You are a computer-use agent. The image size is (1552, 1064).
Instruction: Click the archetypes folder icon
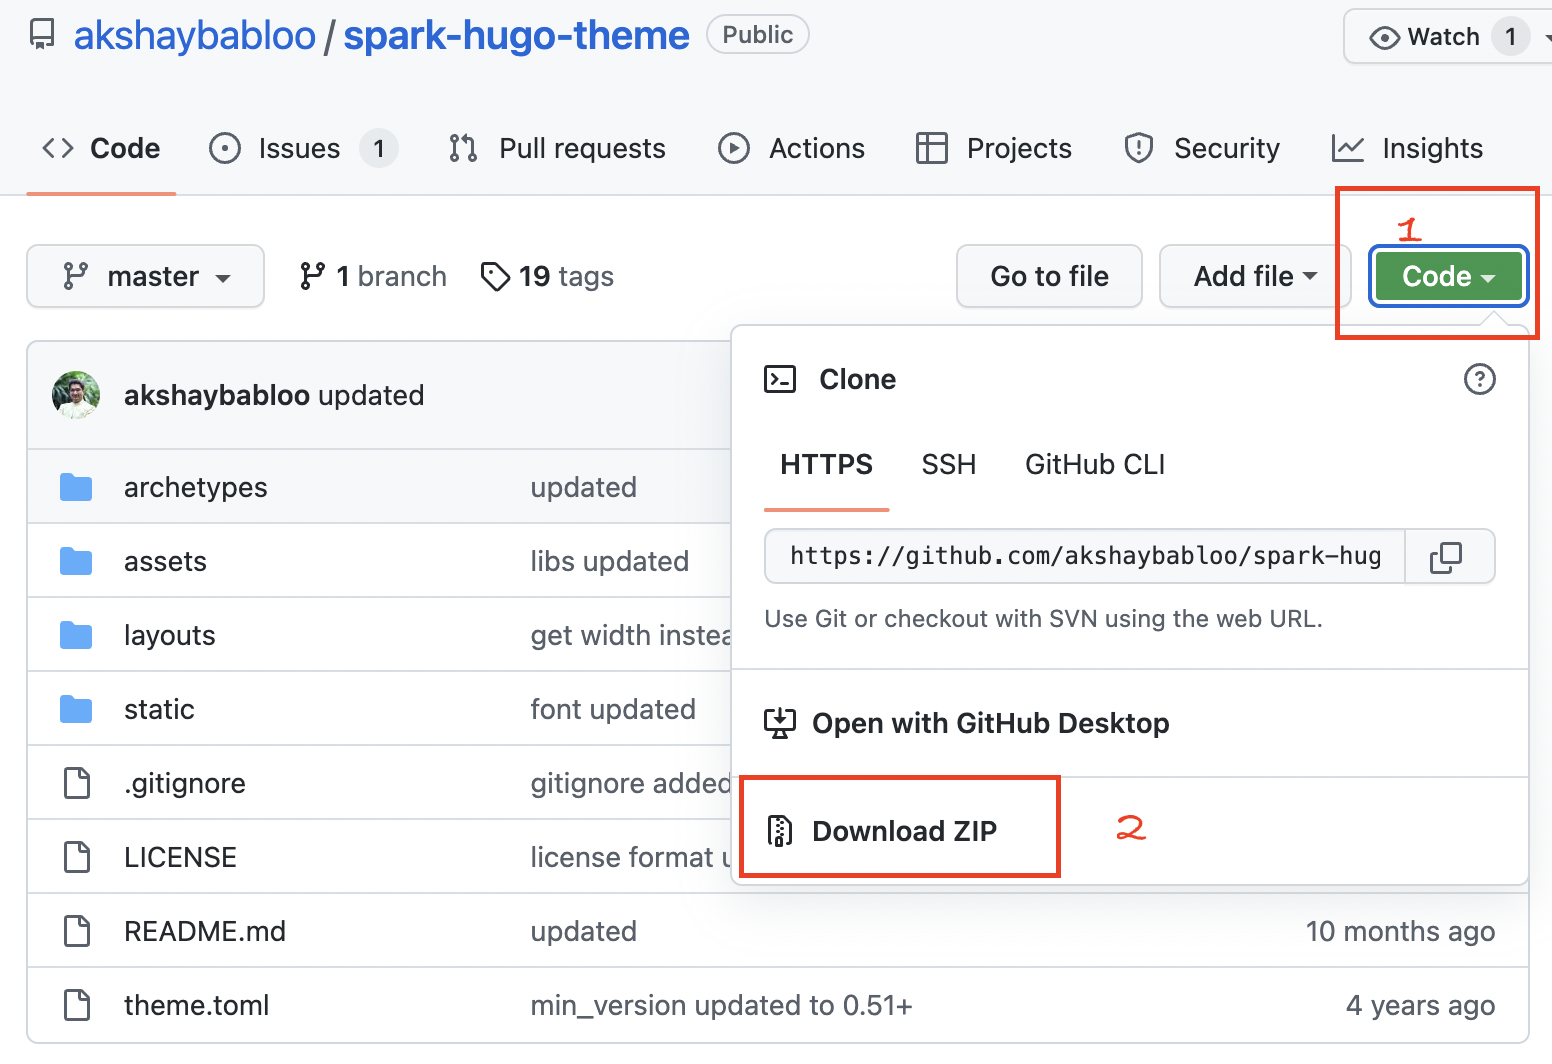(76, 487)
